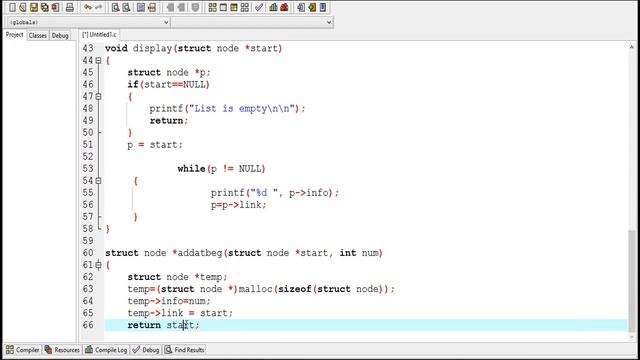This screenshot has width=640, height=360.
Task: Click the Toggle Bookmark toolbar icon
Action: coord(312,7)
